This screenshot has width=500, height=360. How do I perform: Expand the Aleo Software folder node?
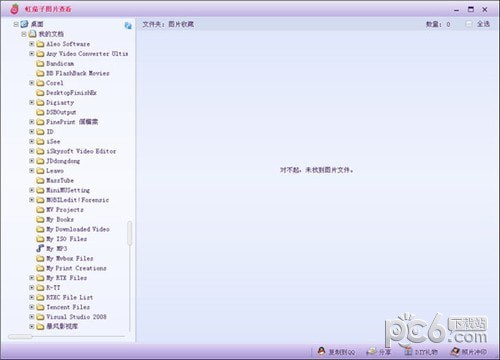[x=32, y=44]
